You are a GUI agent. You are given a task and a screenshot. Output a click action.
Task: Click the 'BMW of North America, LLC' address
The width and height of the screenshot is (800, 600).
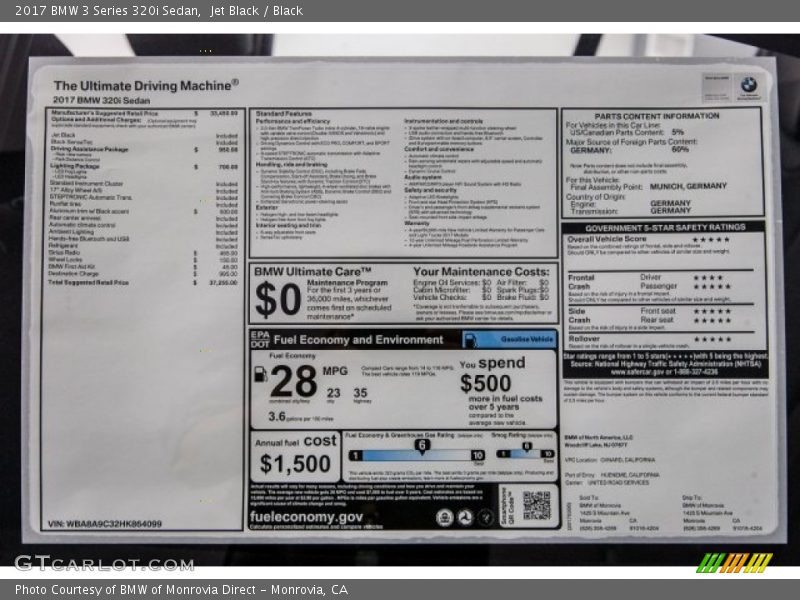pos(598,441)
